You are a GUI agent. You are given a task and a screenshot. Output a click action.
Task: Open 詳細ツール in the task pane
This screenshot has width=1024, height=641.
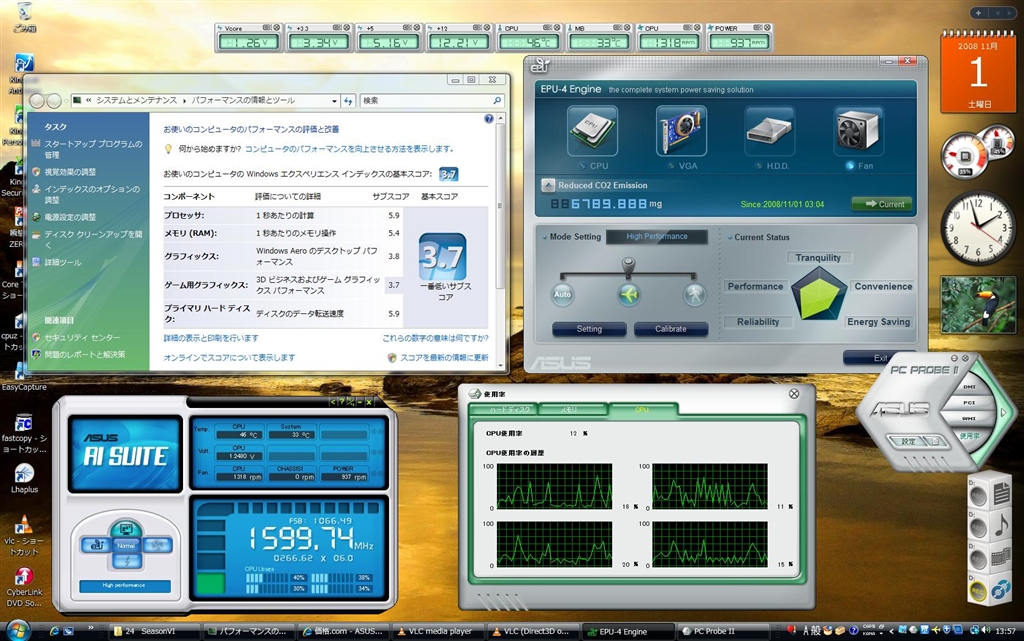click(63, 262)
